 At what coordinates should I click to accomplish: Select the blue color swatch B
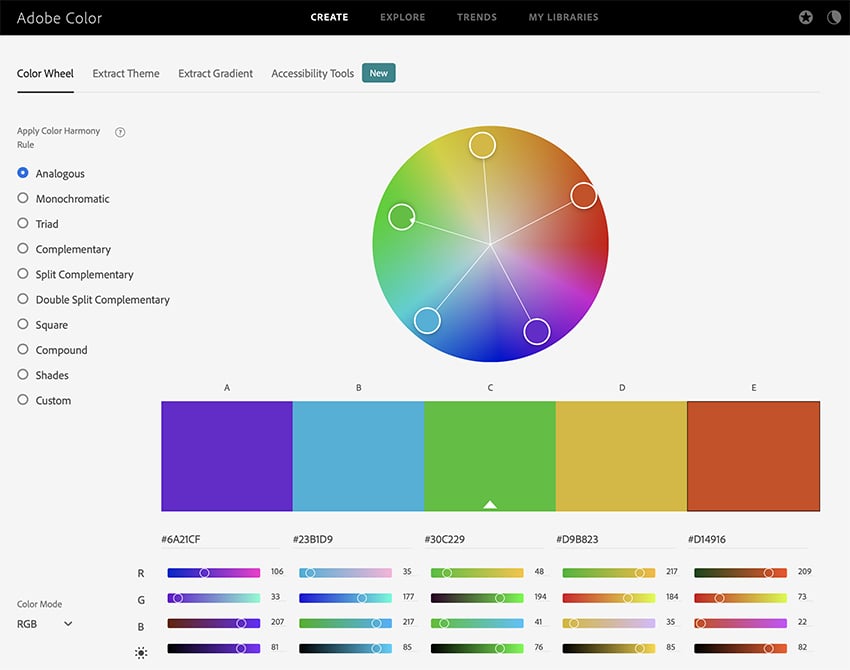(x=358, y=456)
